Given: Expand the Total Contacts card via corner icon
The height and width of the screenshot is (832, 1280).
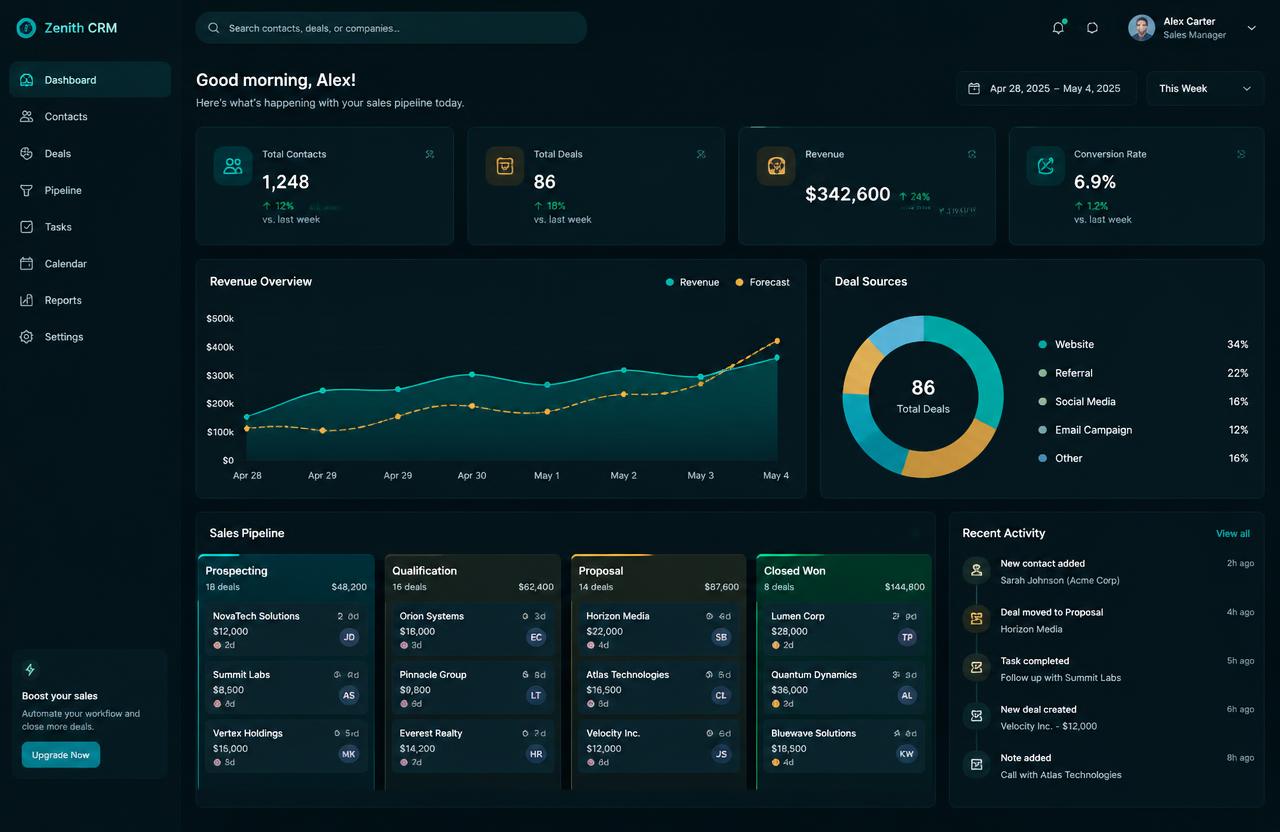Looking at the screenshot, I should click(430, 154).
